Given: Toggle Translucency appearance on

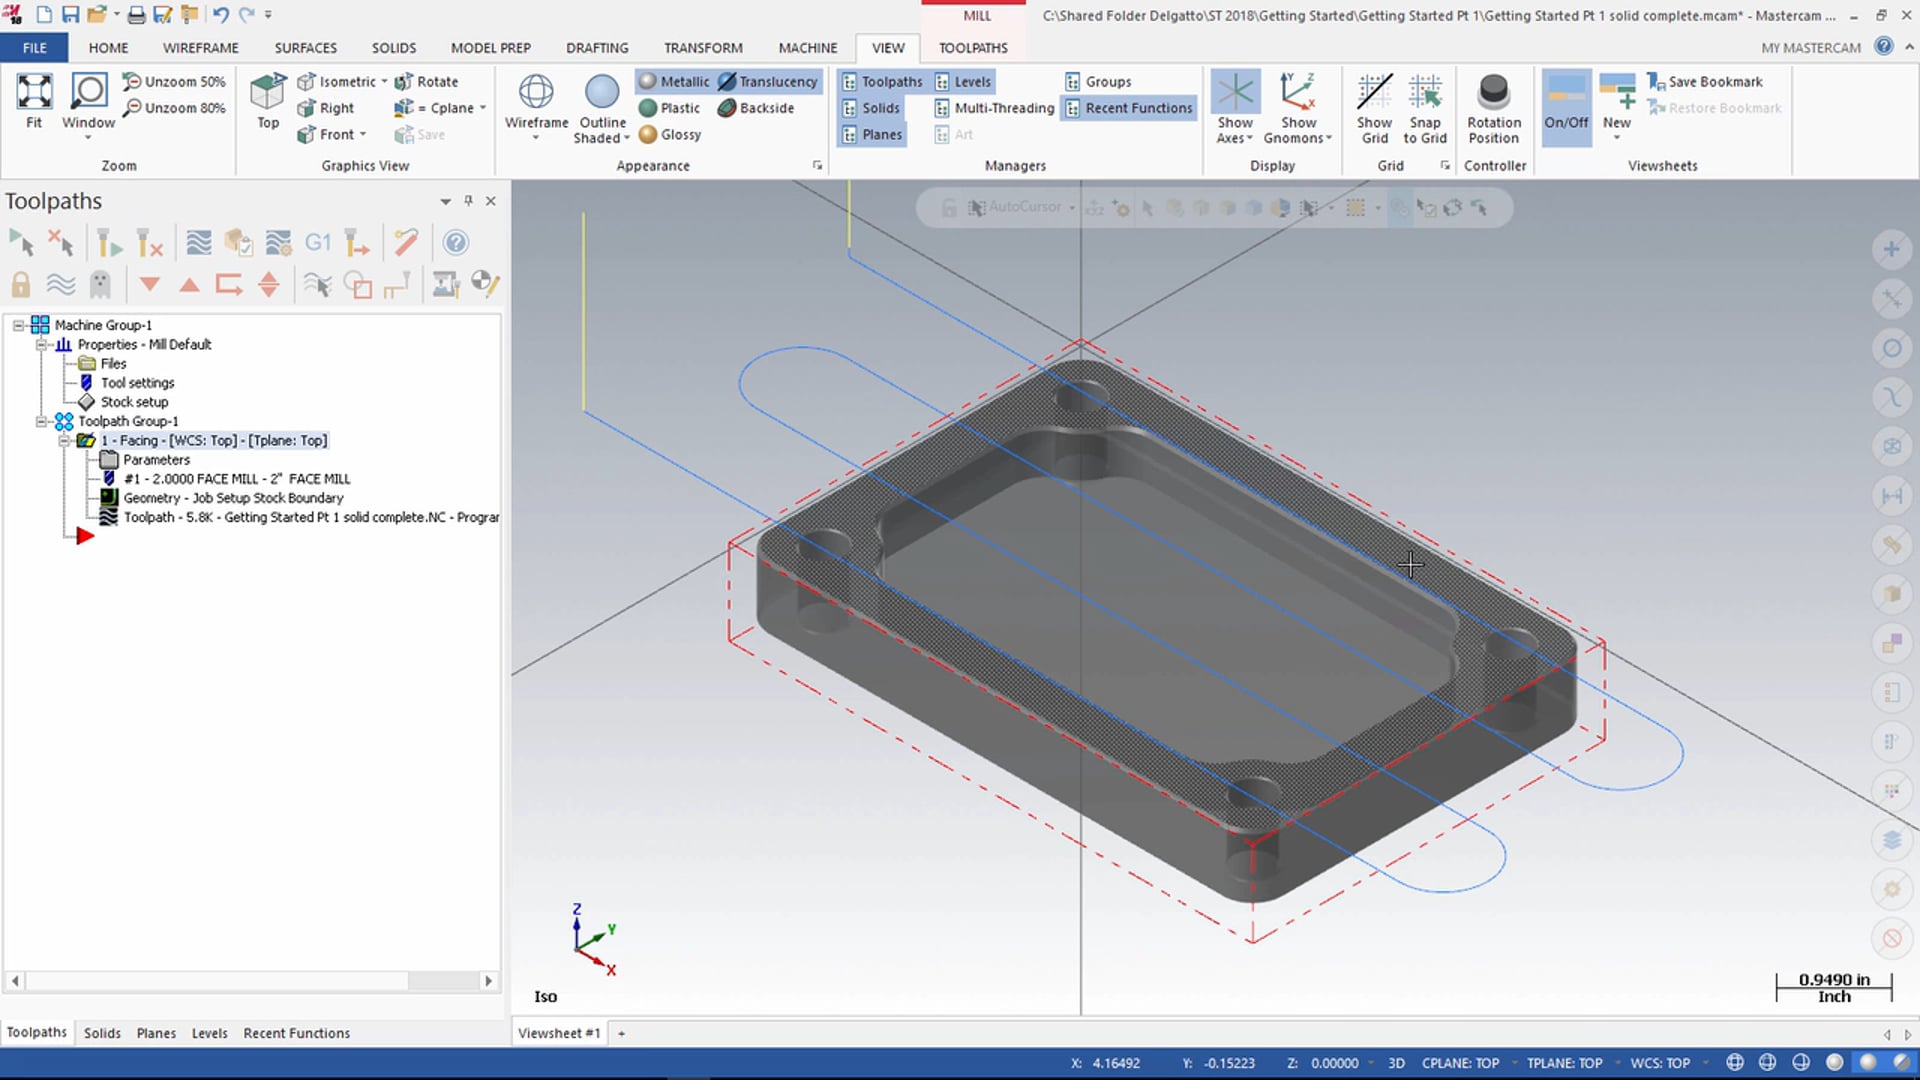Looking at the screenshot, I should point(767,80).
